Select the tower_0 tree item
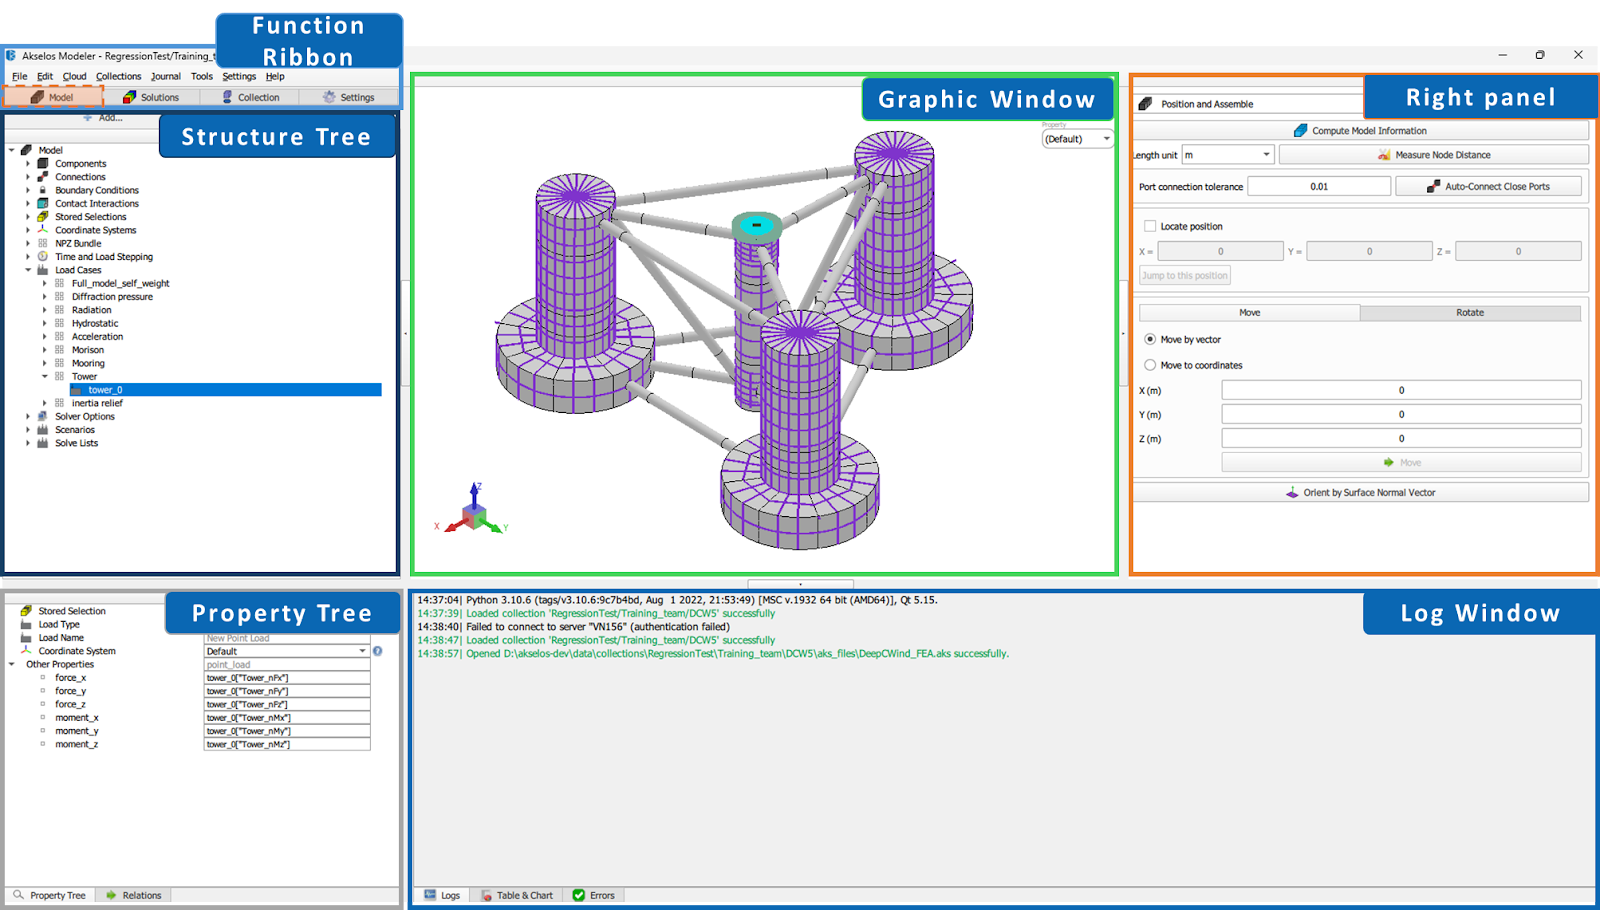This screenshot has height=910, width=1600. click(x=105, y=390)
